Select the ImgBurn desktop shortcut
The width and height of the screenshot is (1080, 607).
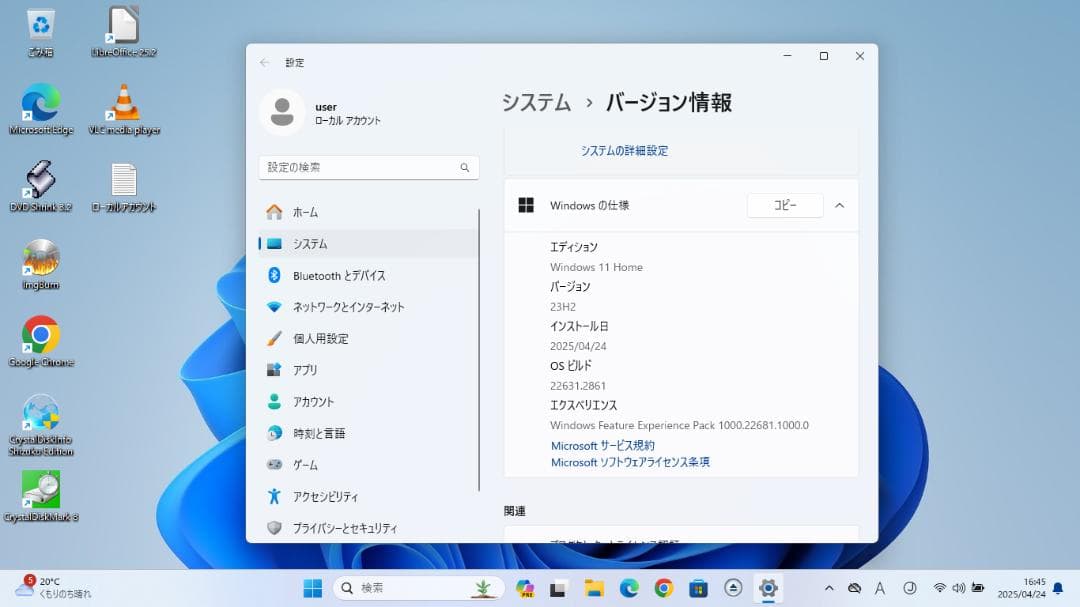point(41,264)
